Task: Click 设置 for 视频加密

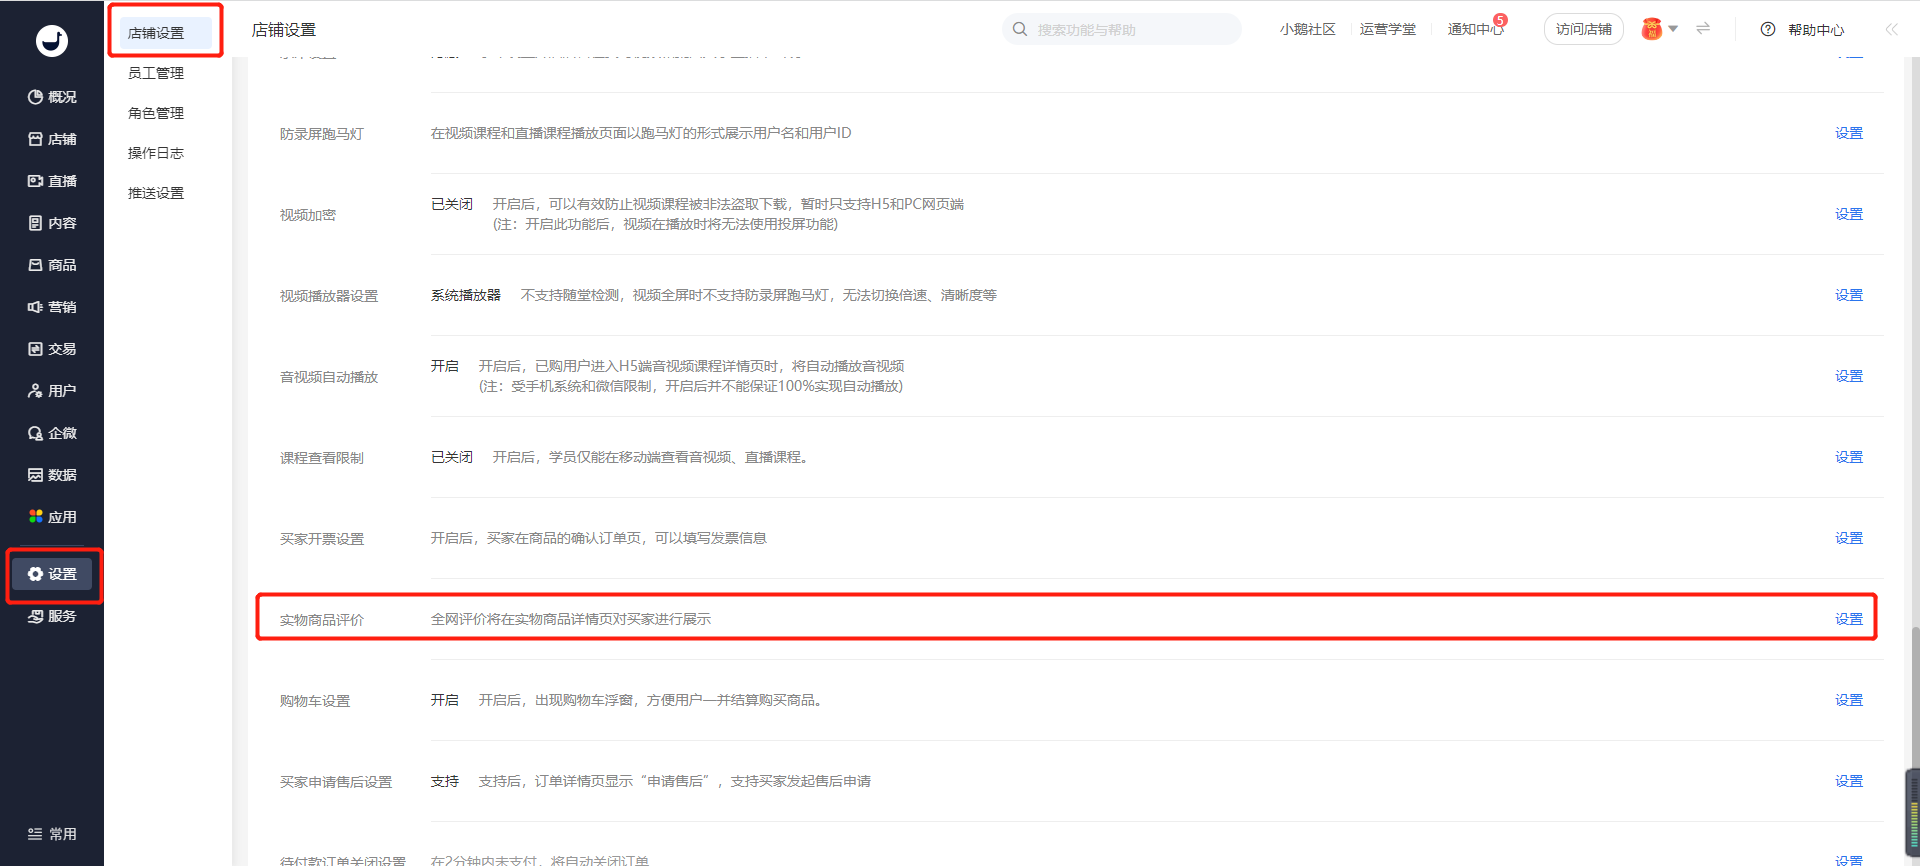Action: pos(1849,214)
